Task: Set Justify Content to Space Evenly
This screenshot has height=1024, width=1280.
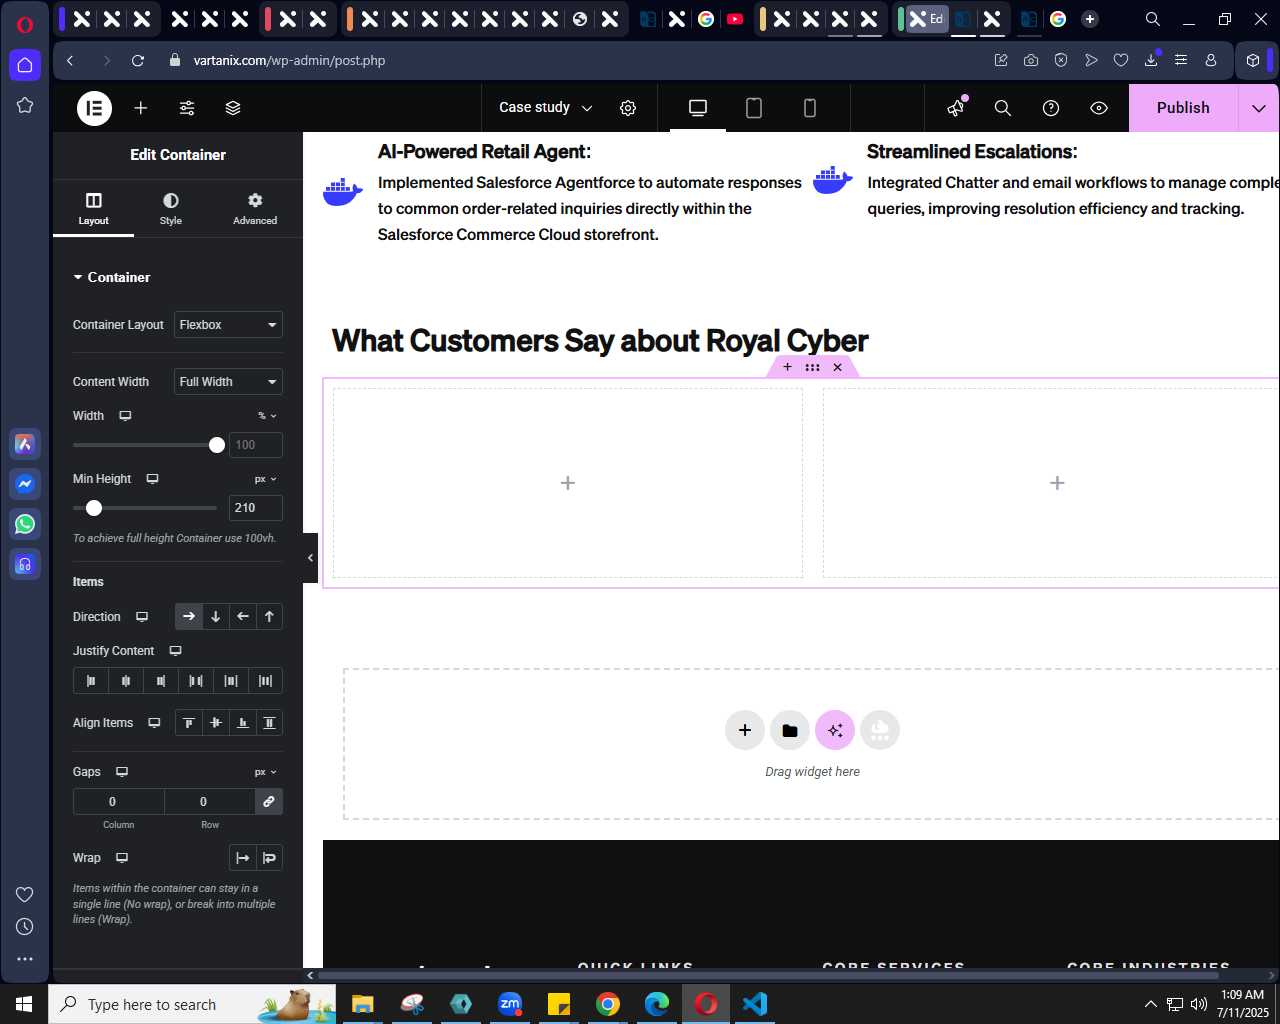Action: (266, 681)
